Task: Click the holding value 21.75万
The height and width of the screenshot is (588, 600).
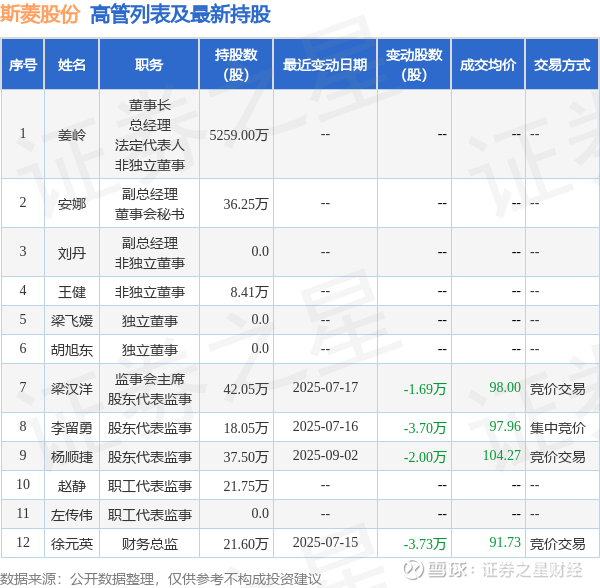Action: click(246, 486)
